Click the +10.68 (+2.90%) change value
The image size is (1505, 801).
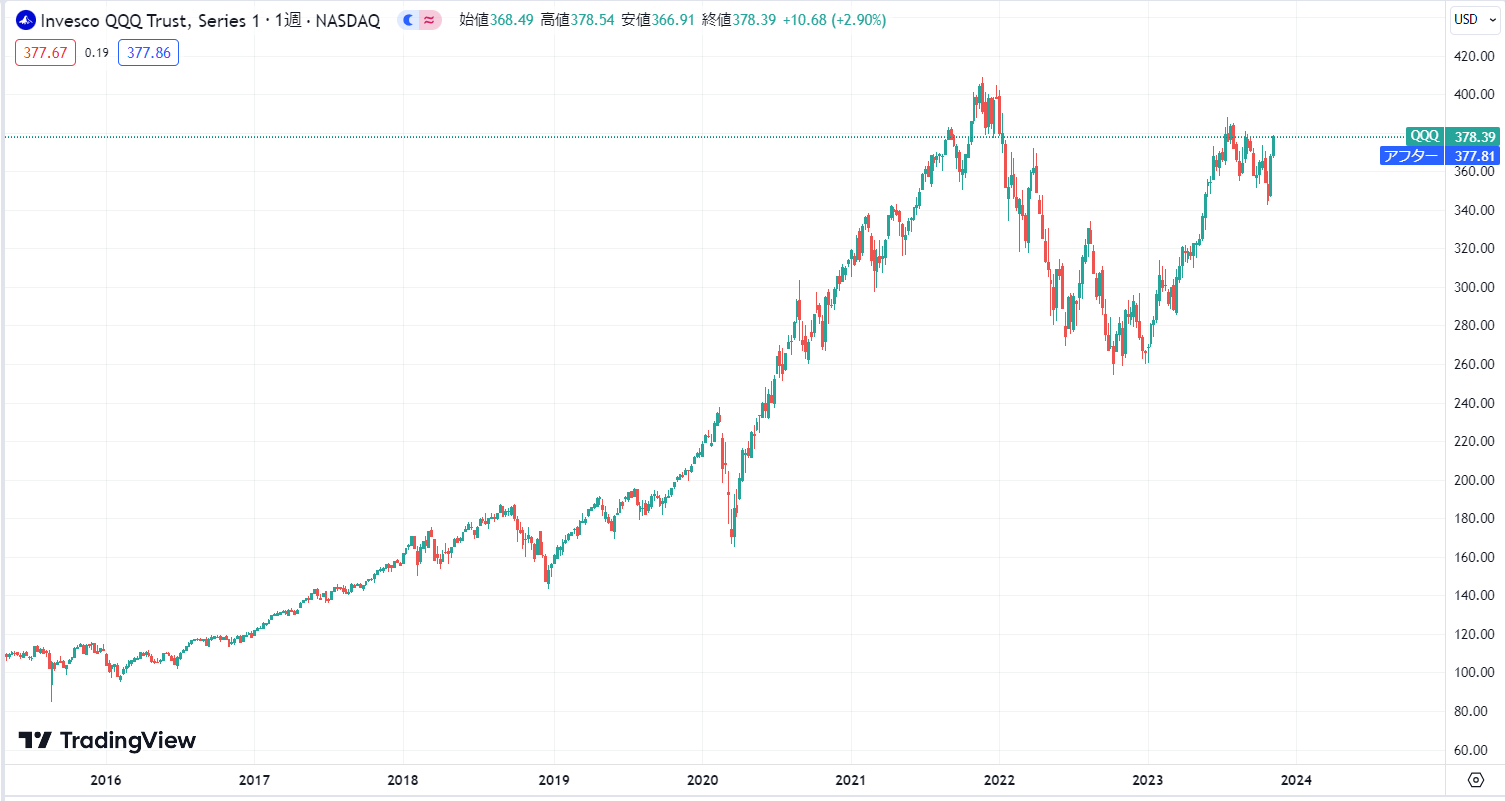point(834,20)
